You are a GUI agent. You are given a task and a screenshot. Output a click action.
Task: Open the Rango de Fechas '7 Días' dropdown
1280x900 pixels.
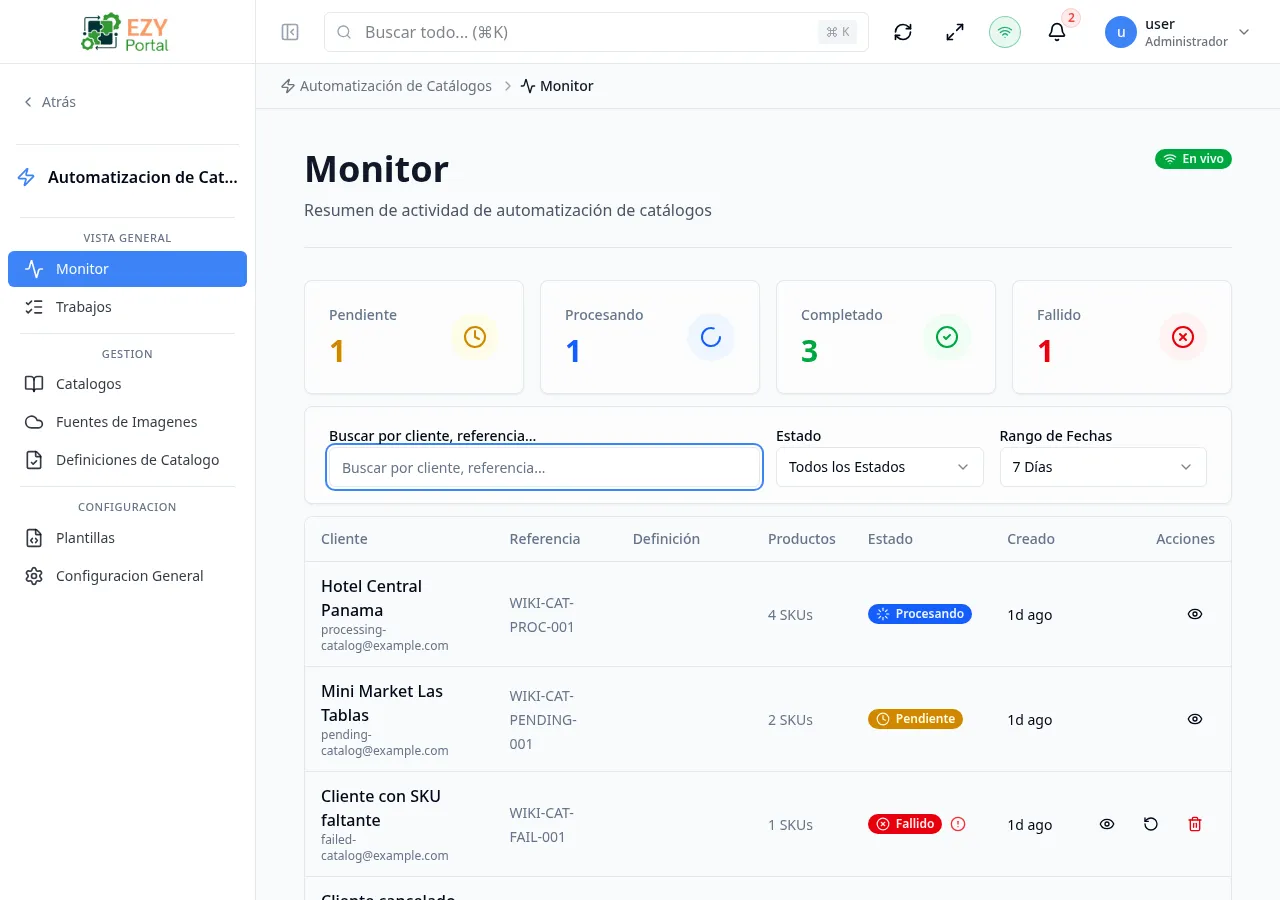(1103, 467)
